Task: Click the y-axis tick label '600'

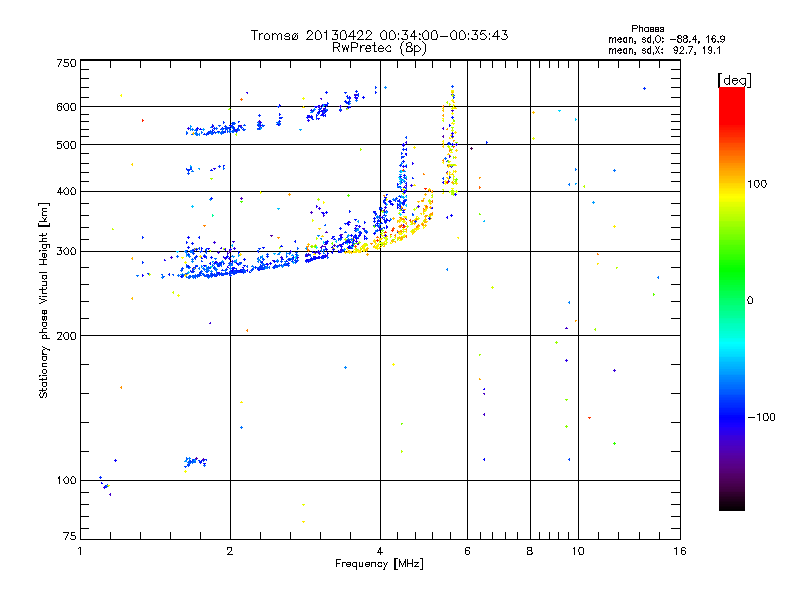Action: point(66,107)
